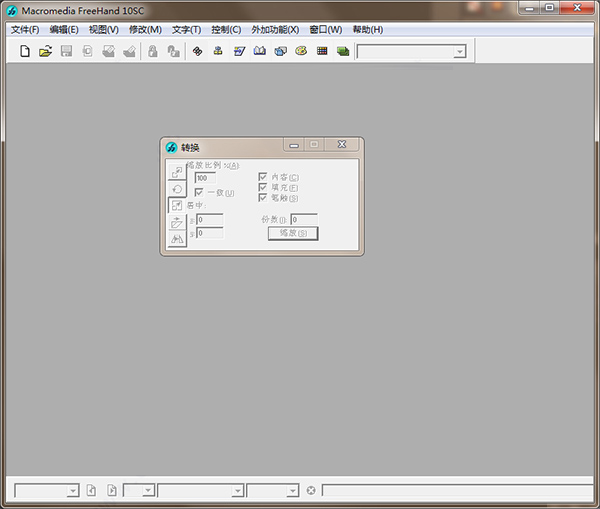Toggle the 内容 contents checkbox
The height and width of the screenshot is (509, 600).
(x=263, y=177)
